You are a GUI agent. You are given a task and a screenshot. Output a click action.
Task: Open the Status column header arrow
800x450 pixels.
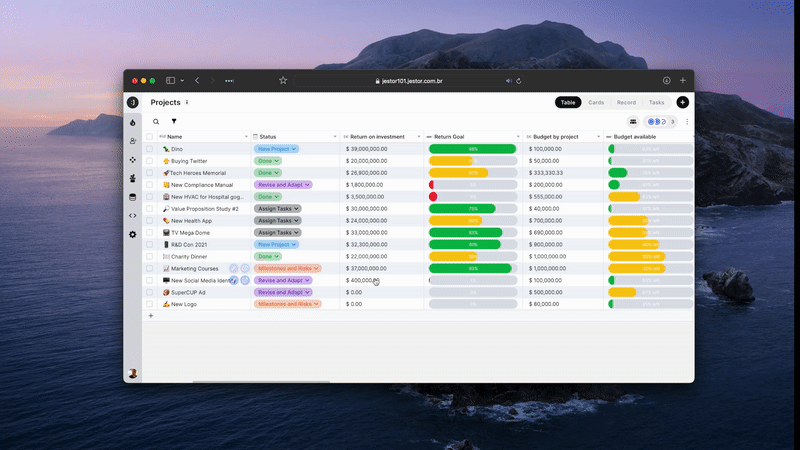point(335,137)
